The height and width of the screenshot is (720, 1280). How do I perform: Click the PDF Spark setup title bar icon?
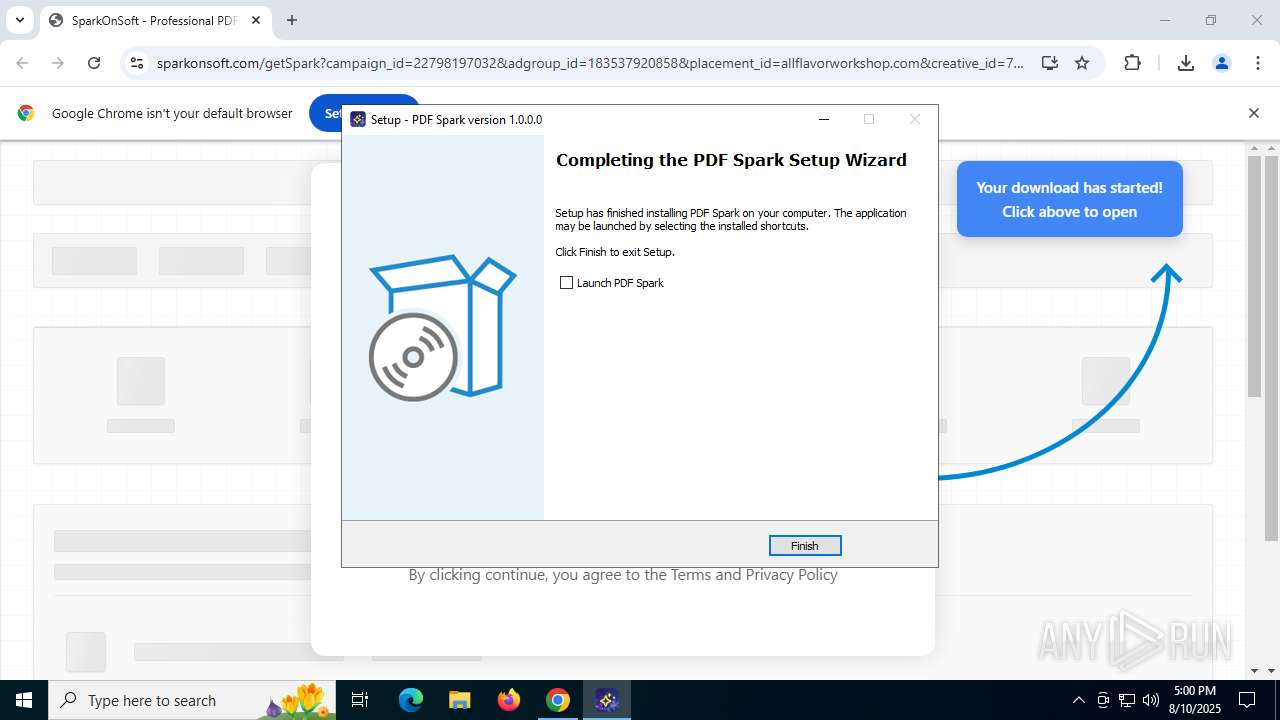[358, 119]
